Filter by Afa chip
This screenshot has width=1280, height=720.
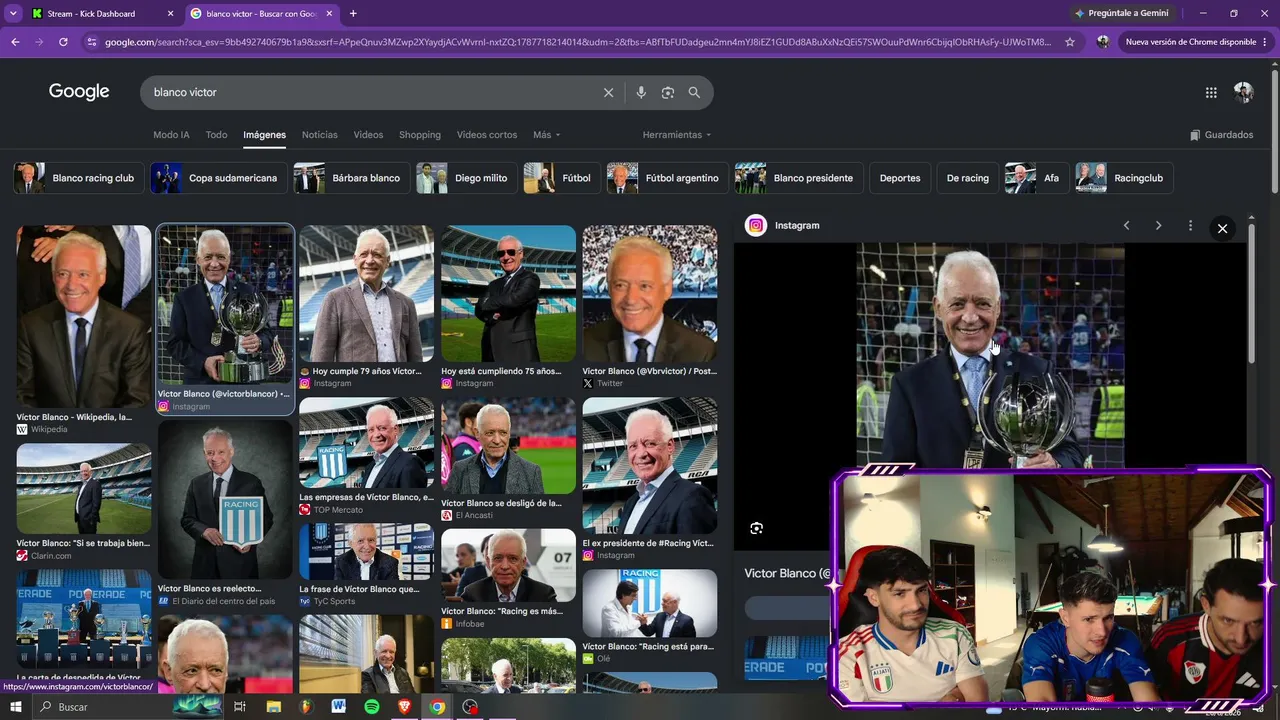1037,178
